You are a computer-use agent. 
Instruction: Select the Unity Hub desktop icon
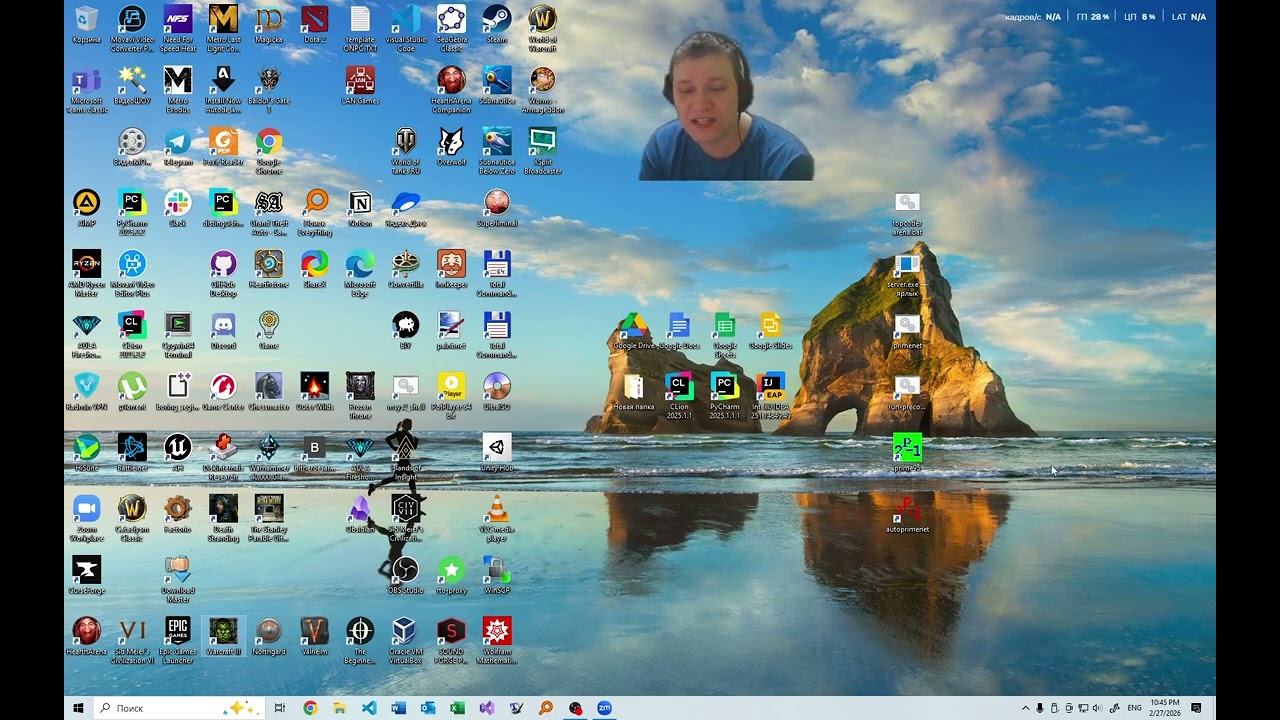[x=496, y=452]
